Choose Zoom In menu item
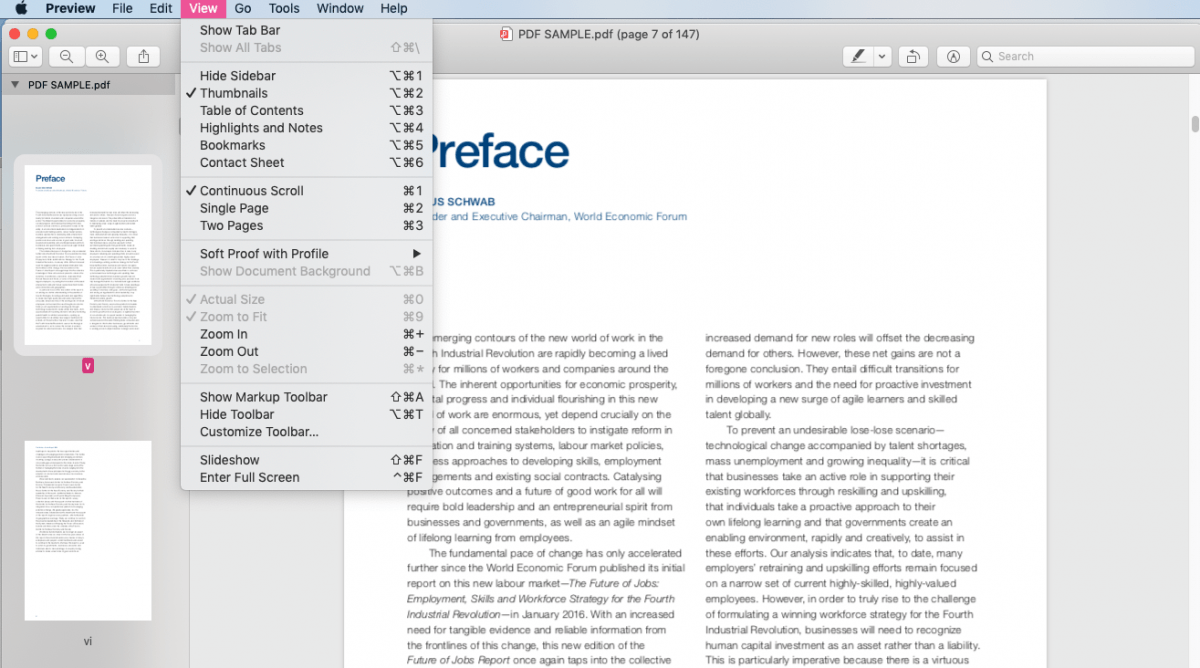The image size is (1200, 668). point(307,334)
